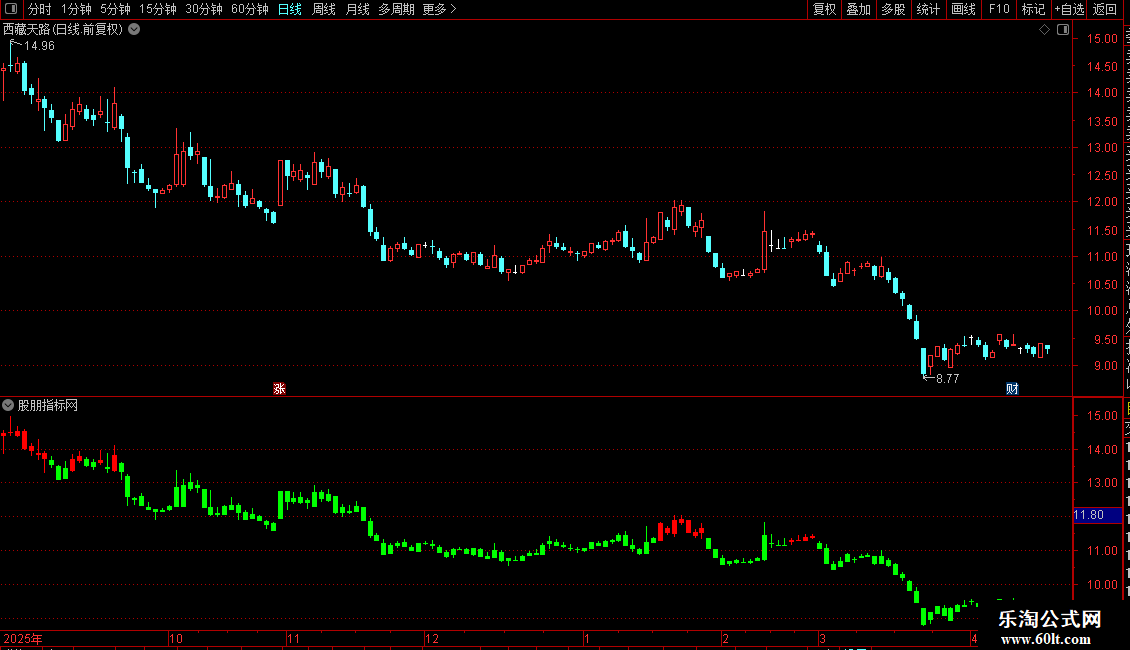Toggle the side panel icon in chart corner
Image resolution: width=1130 pixels, height=650 pixels.
click(x=1063, y=30)
